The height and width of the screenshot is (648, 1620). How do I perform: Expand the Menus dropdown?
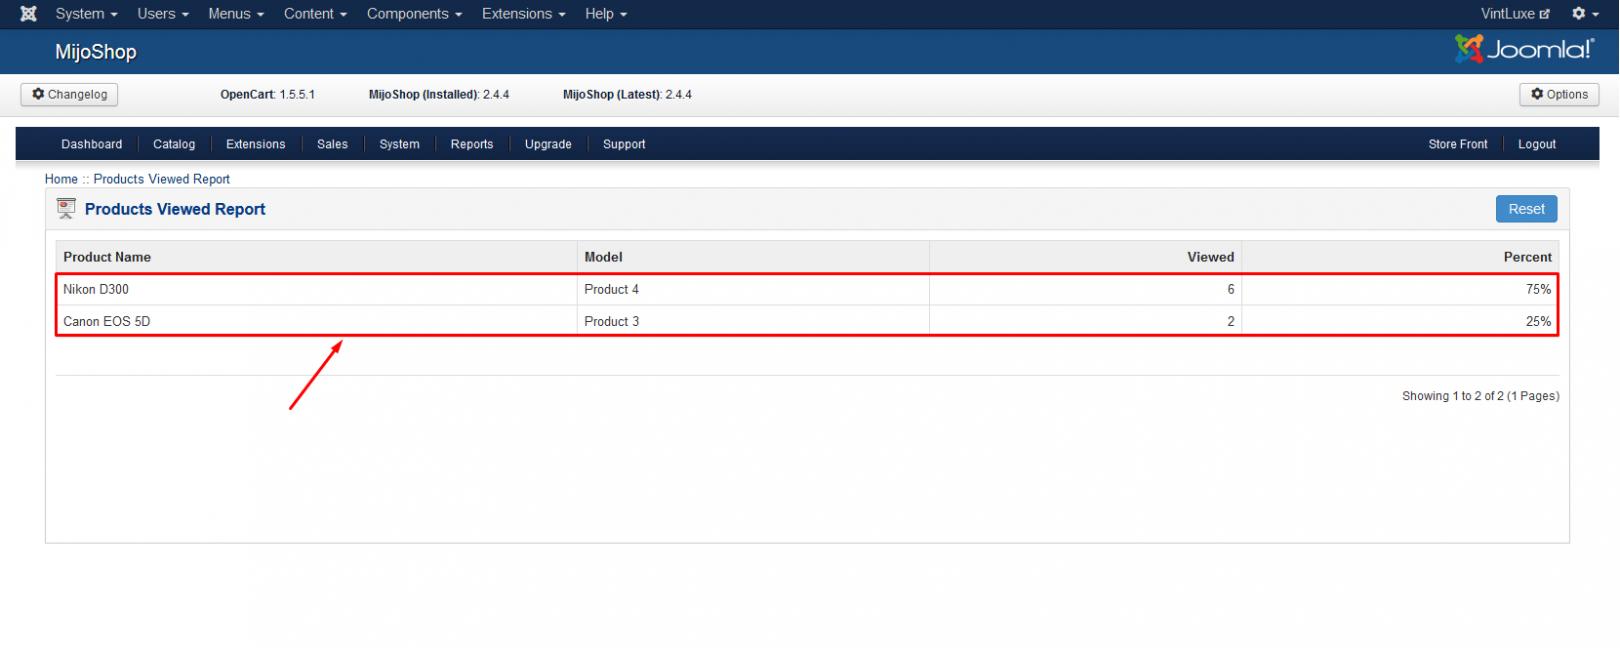point(236,14)
